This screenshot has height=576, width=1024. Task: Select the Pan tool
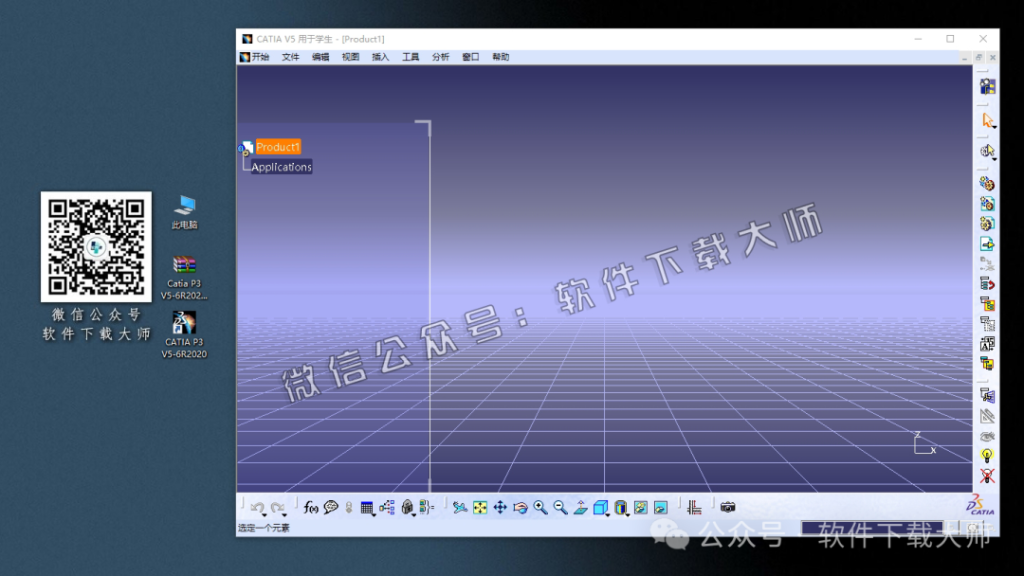click(x=499, y=508)
